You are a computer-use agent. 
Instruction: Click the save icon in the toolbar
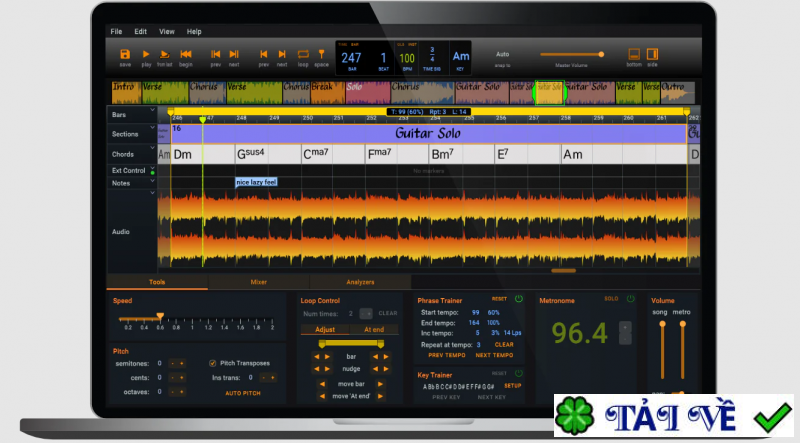pyautogui.click(x=125, y=54)
